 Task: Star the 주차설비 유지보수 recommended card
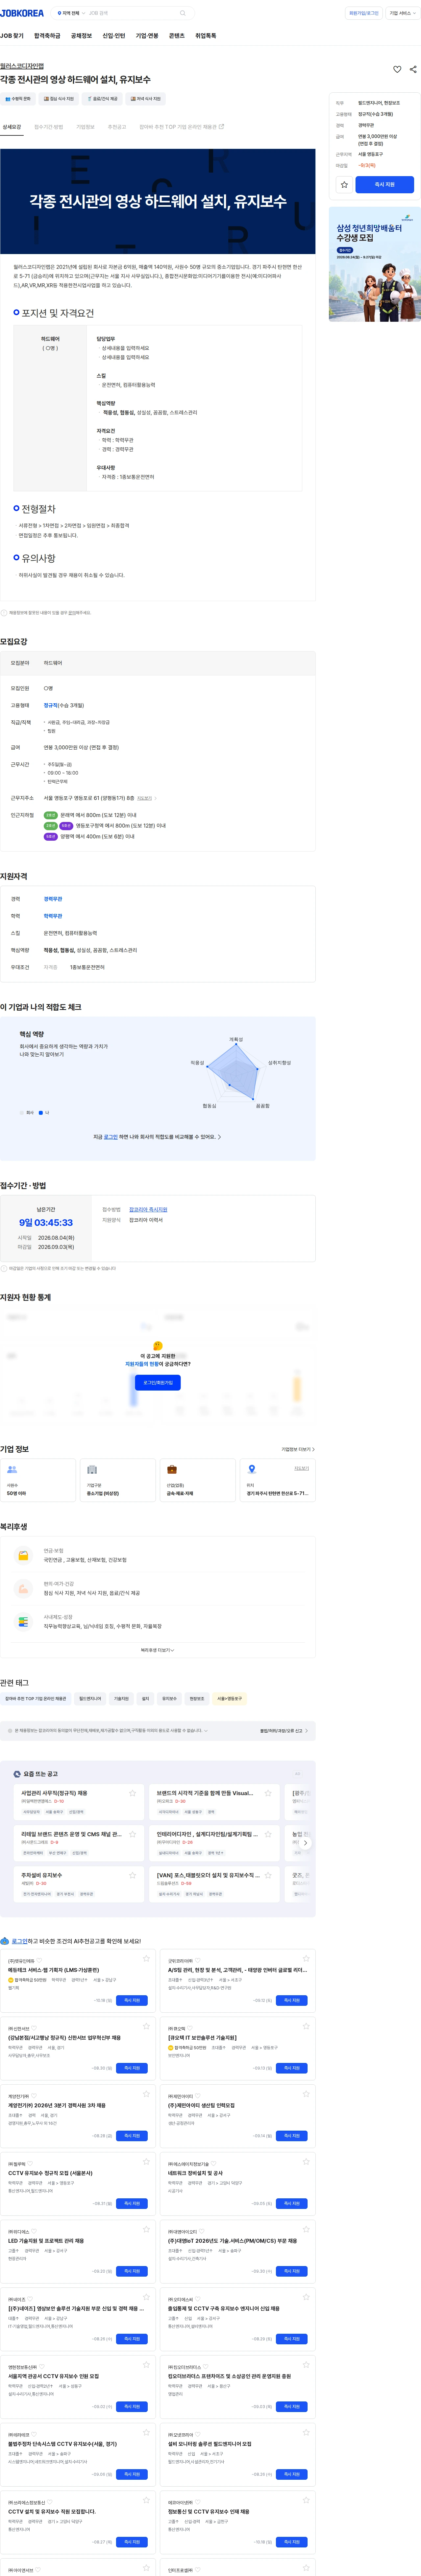click(132, 1875)
